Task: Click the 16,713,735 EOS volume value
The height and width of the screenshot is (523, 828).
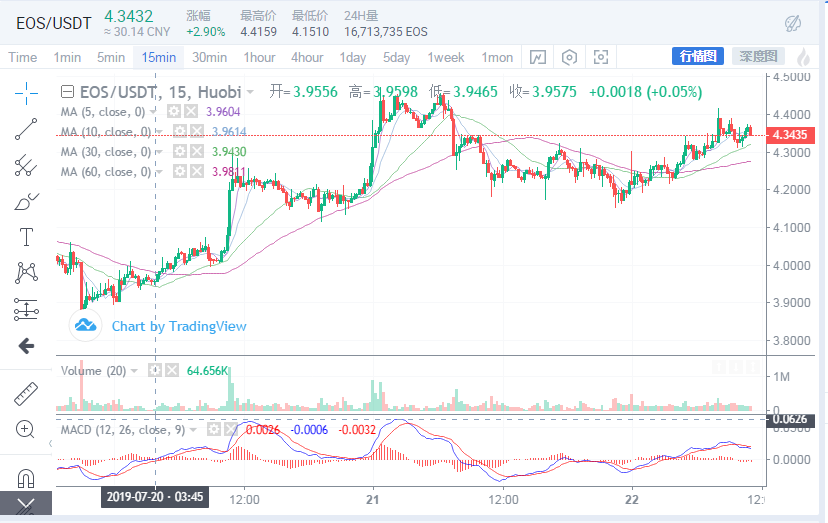Action: (x=386, y=32)
